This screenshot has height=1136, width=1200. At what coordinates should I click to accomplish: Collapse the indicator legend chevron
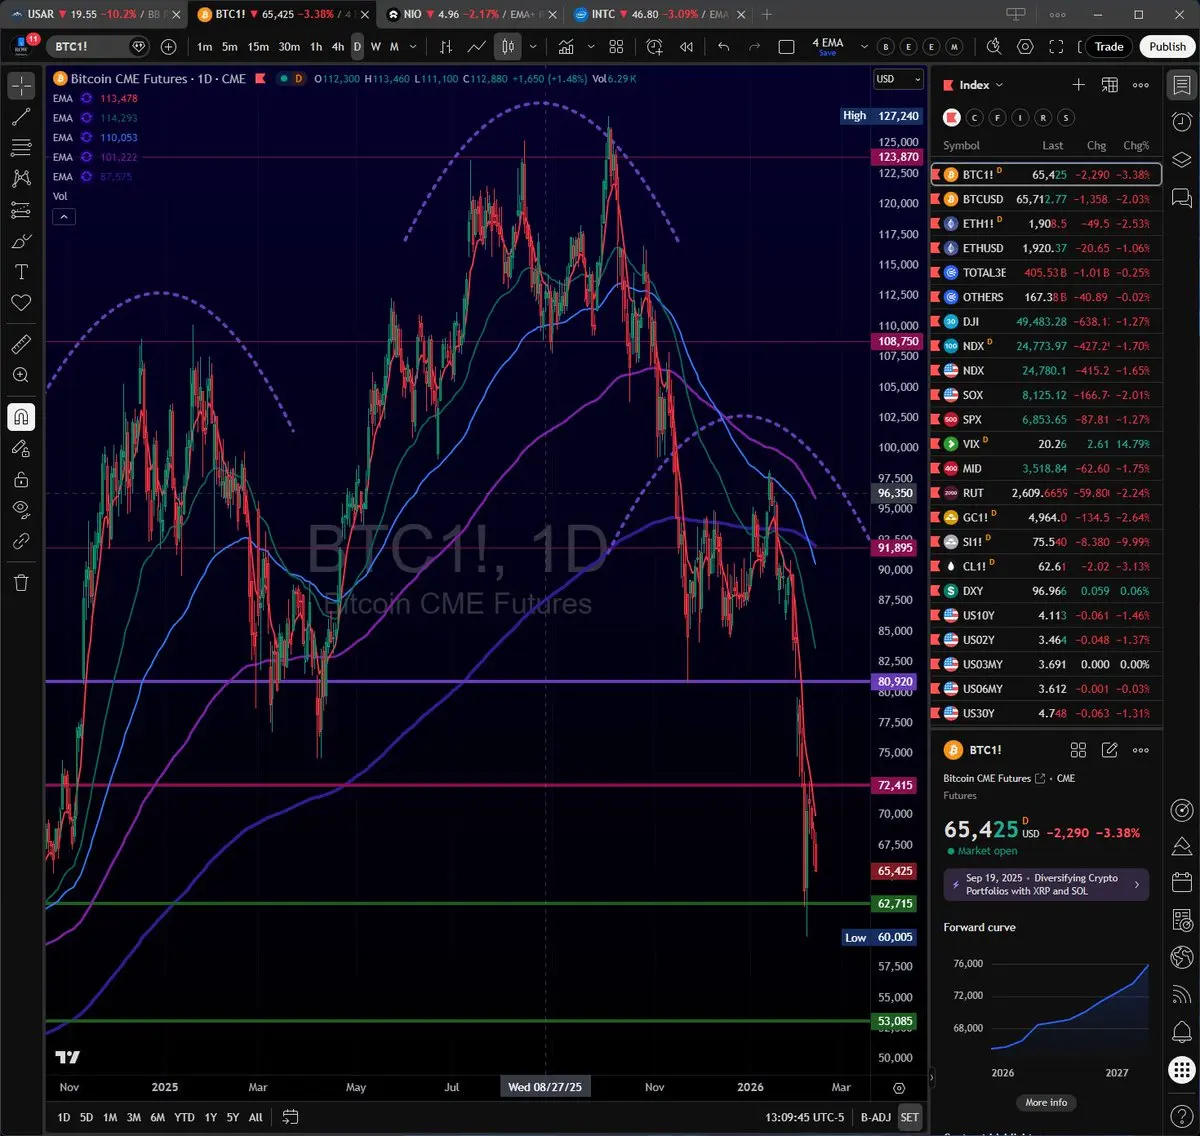[x=63, y=216]
